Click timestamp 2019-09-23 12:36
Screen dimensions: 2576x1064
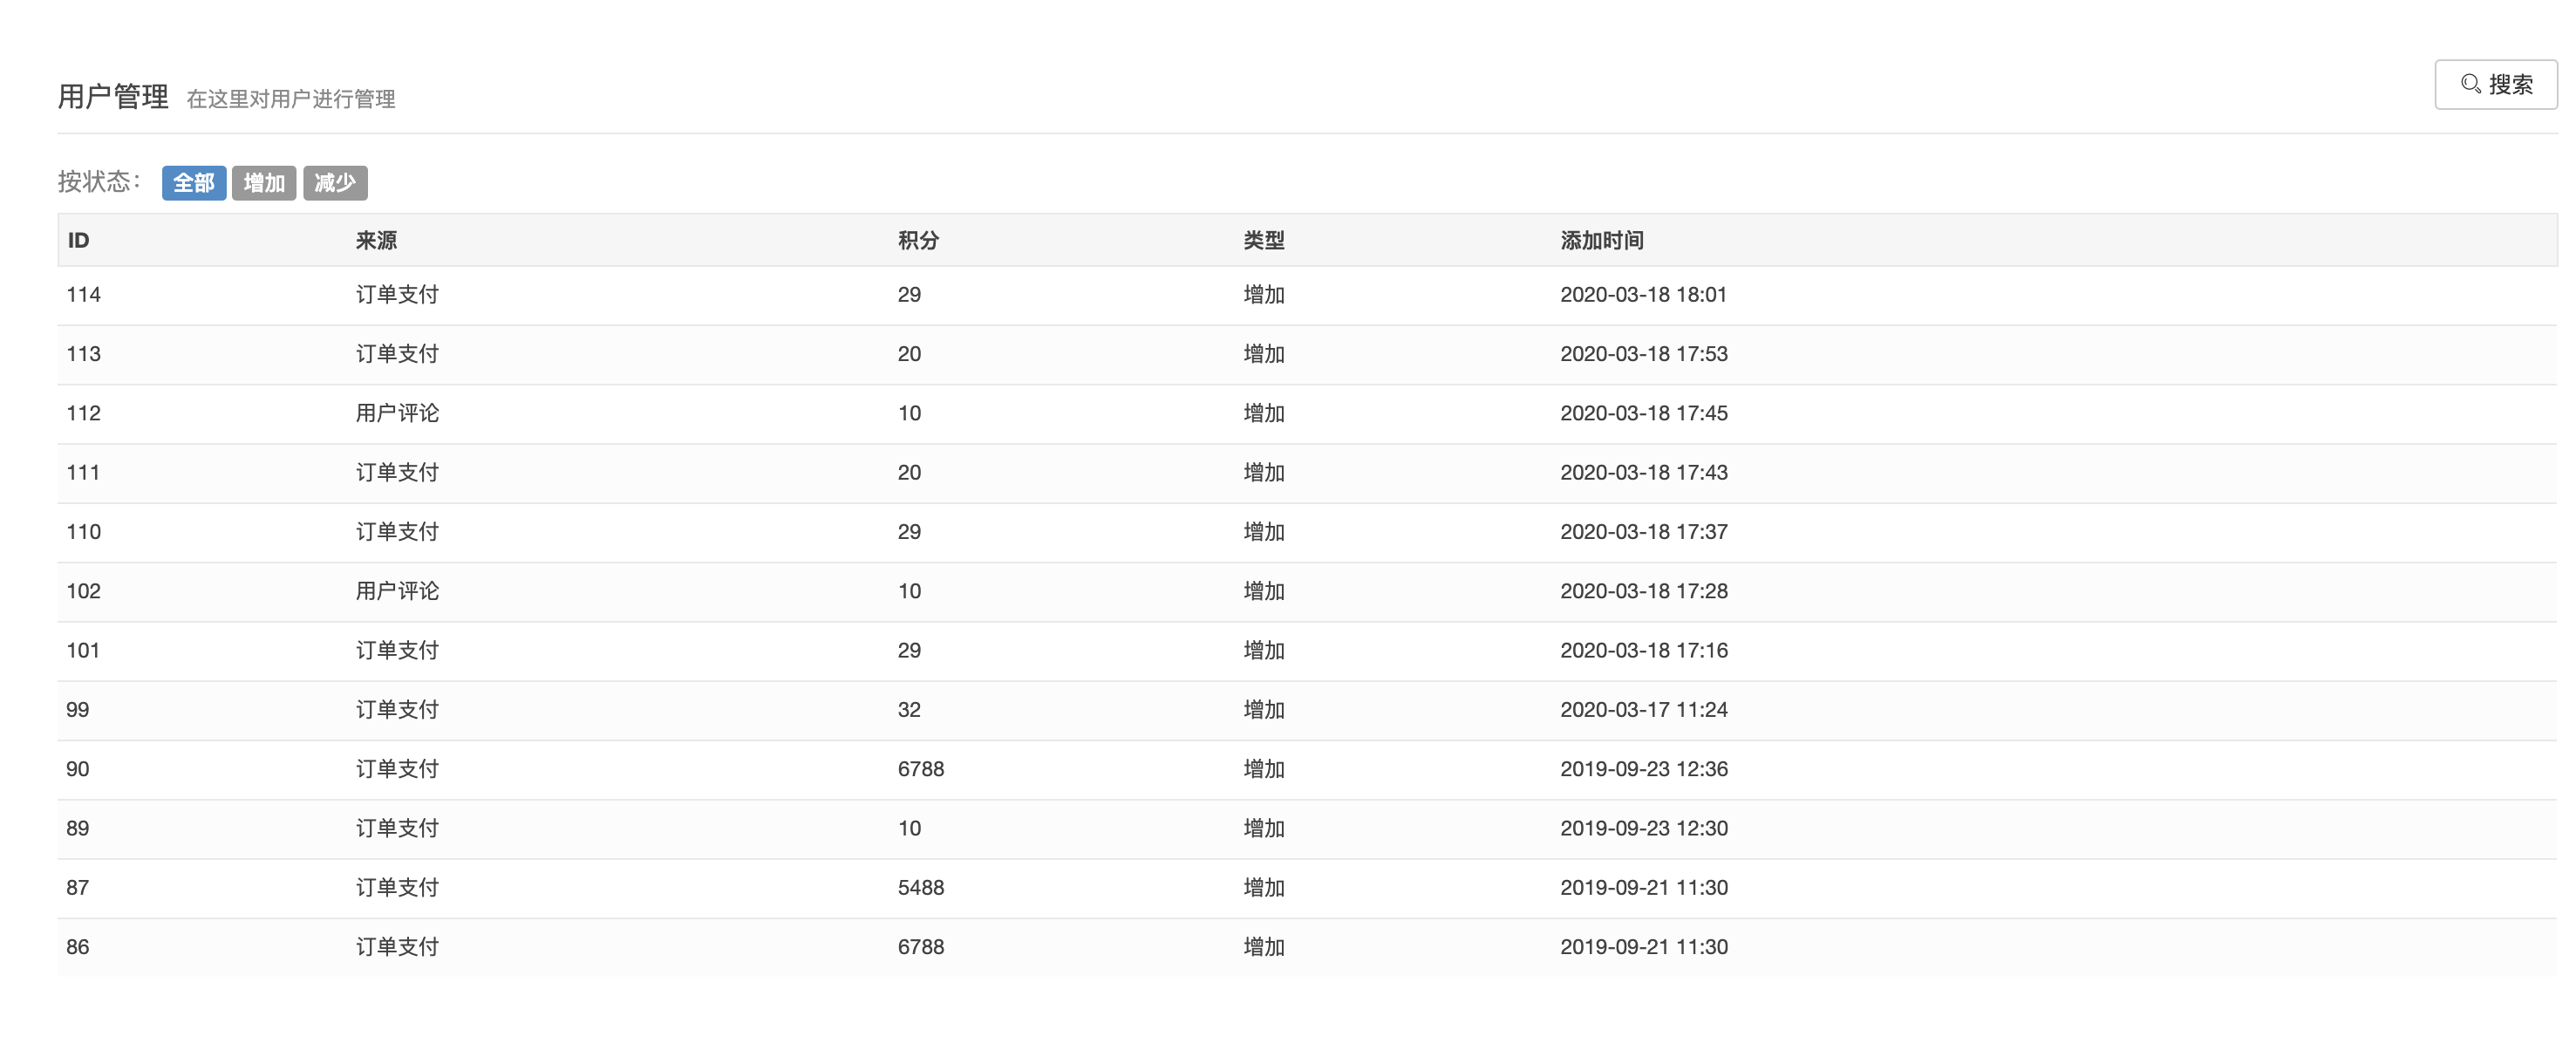coord(1643,769)
